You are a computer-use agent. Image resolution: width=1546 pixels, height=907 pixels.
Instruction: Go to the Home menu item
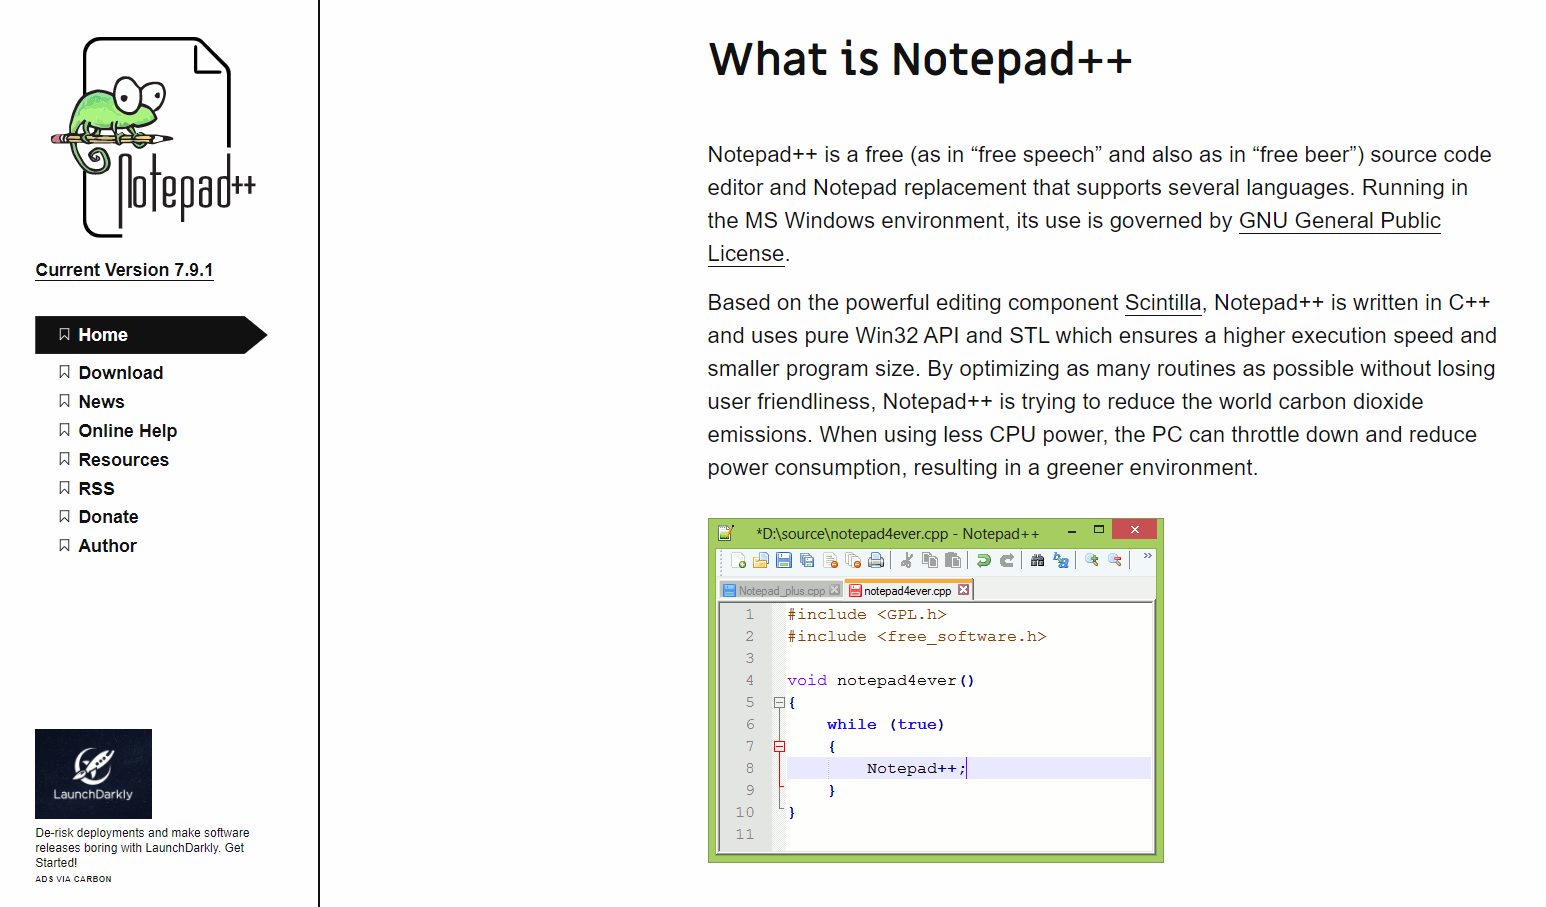(x=151, y=335)
